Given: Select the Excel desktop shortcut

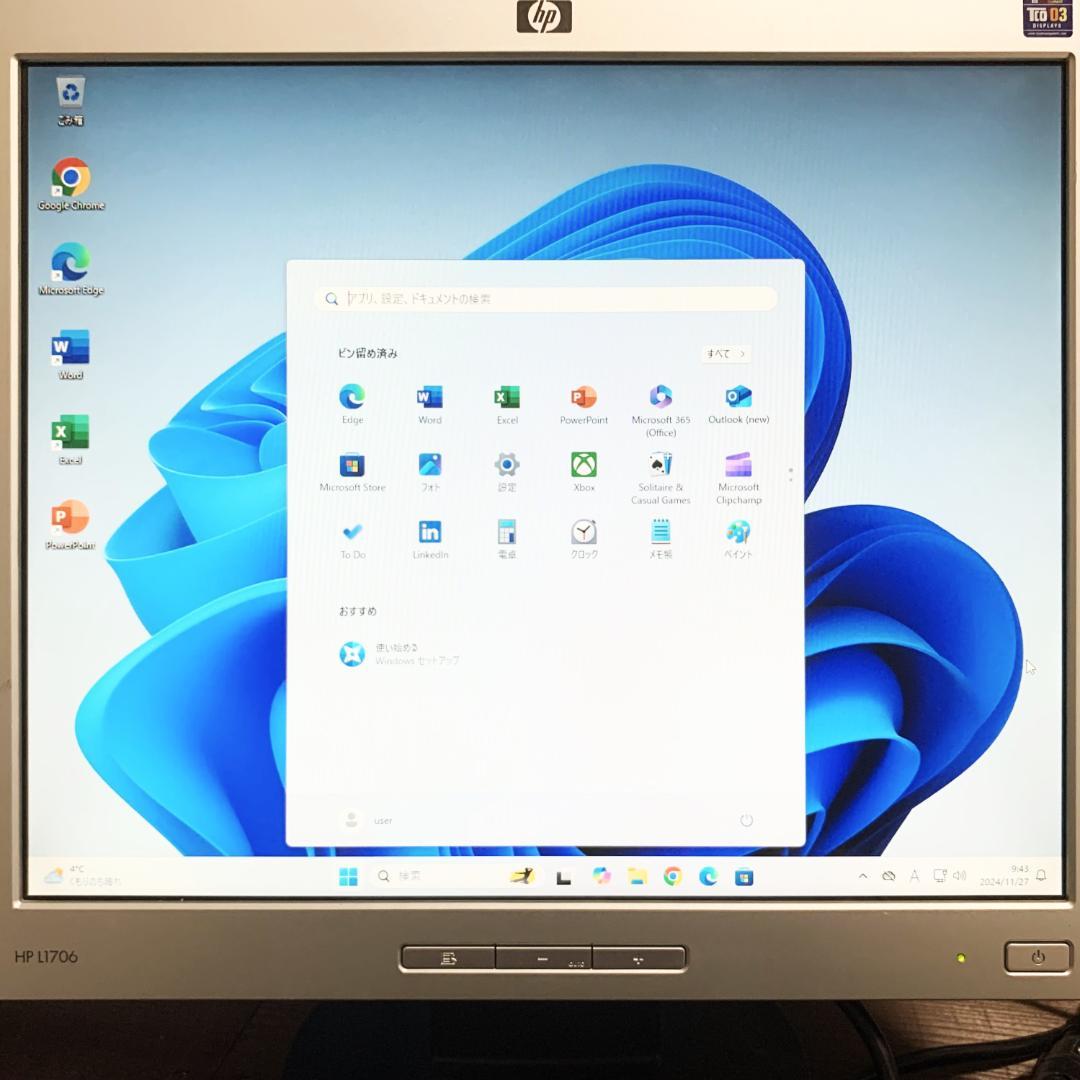Looking at the screenshot, I should pyautogui.click(x=70, y=440).
